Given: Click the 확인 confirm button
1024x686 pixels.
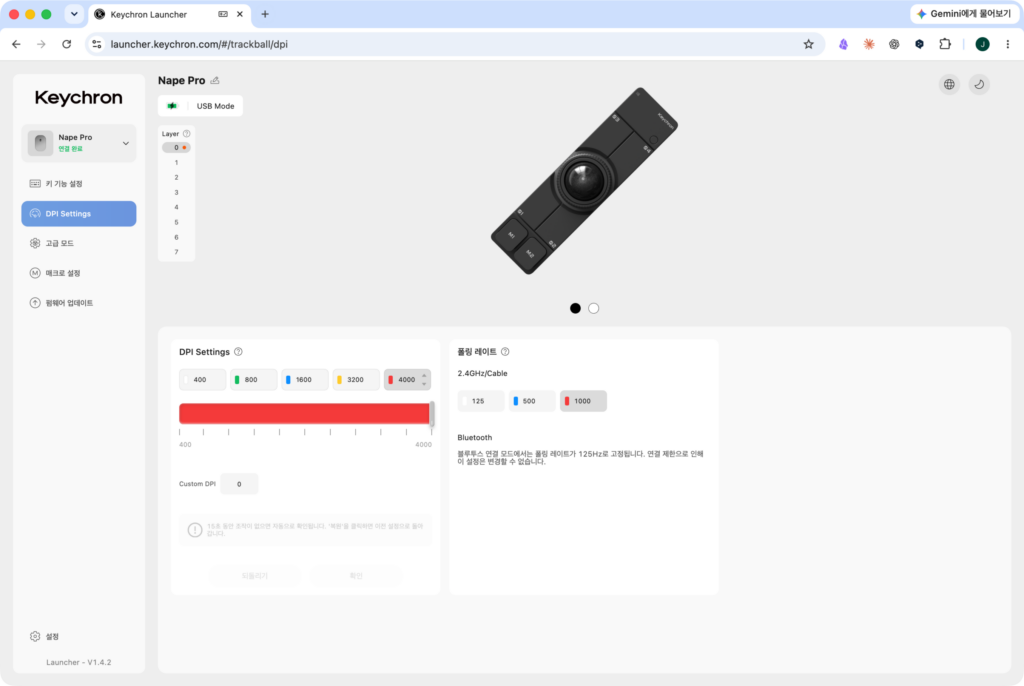Looking at the screenshot, I should pos(356,576).
